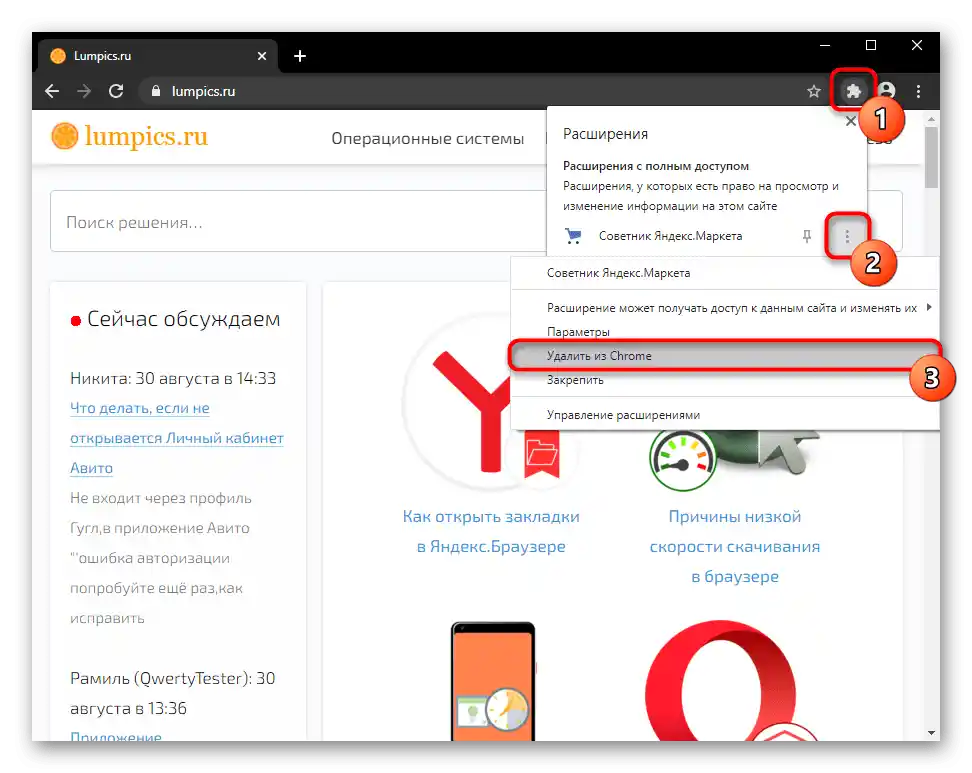972x773 pixels.
Task: Open more actions for Советник Яндекс.Маркета
Action: tap(847, 236)
